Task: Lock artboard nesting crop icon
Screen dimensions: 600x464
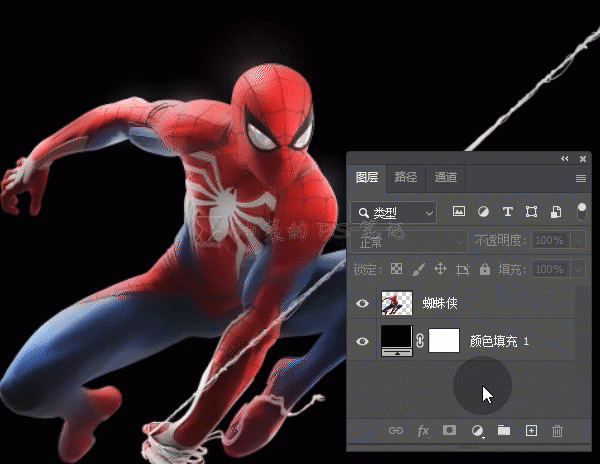Action: click(x=463, y=270)
